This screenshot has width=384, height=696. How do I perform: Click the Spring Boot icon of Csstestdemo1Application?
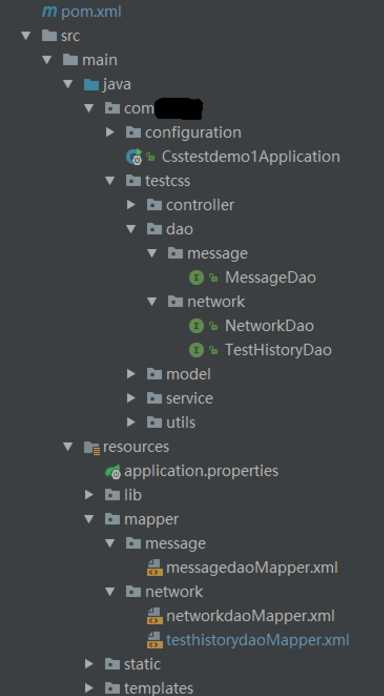134,157
